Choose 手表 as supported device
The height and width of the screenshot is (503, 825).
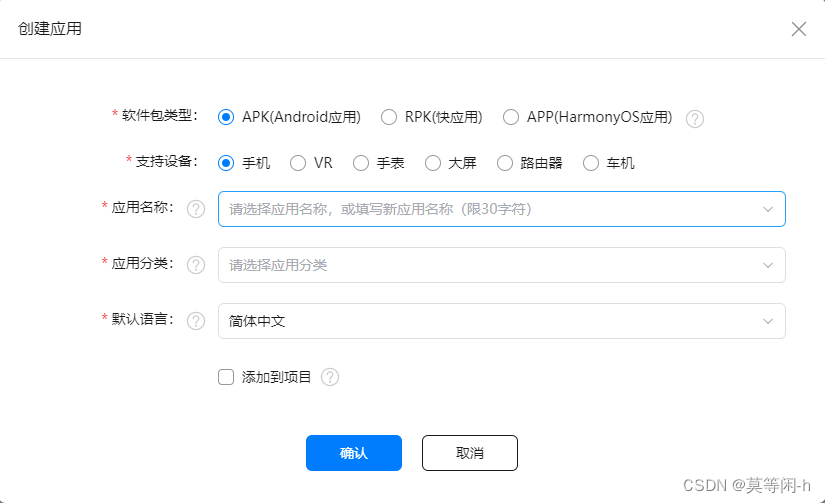(x=361, y=163)
